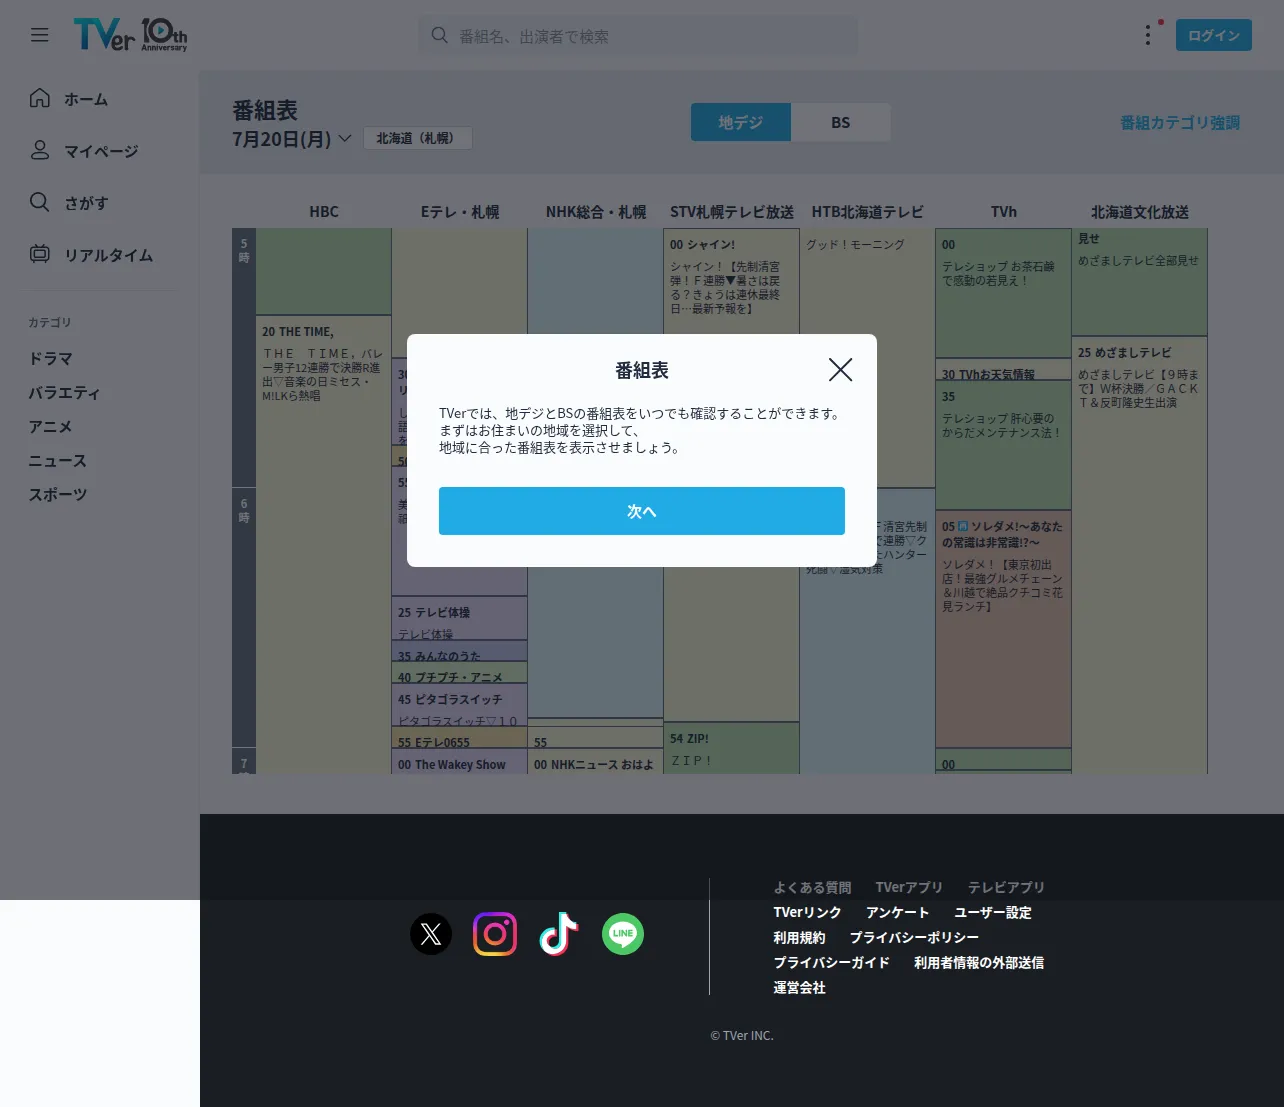This screenshot has width=1284, height=1107.
Task: Switch to the BS tab
Action: 841,122
